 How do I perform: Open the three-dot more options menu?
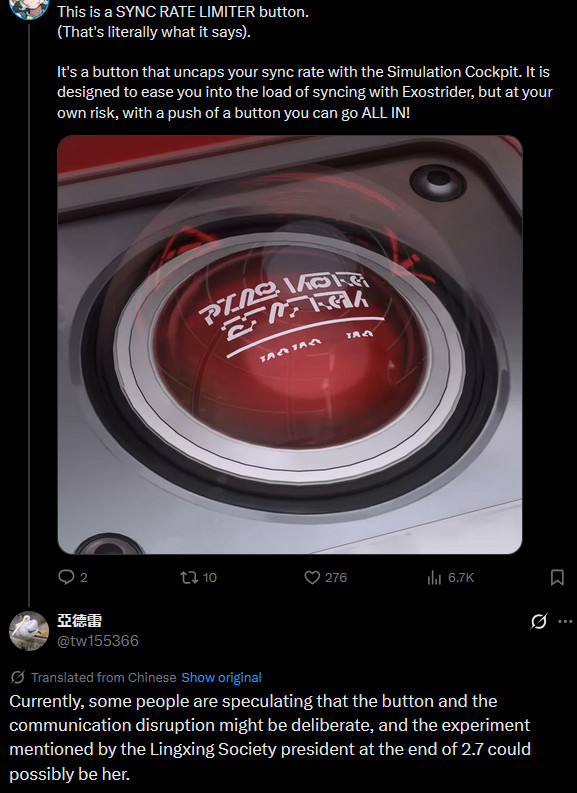click(565, 621)
